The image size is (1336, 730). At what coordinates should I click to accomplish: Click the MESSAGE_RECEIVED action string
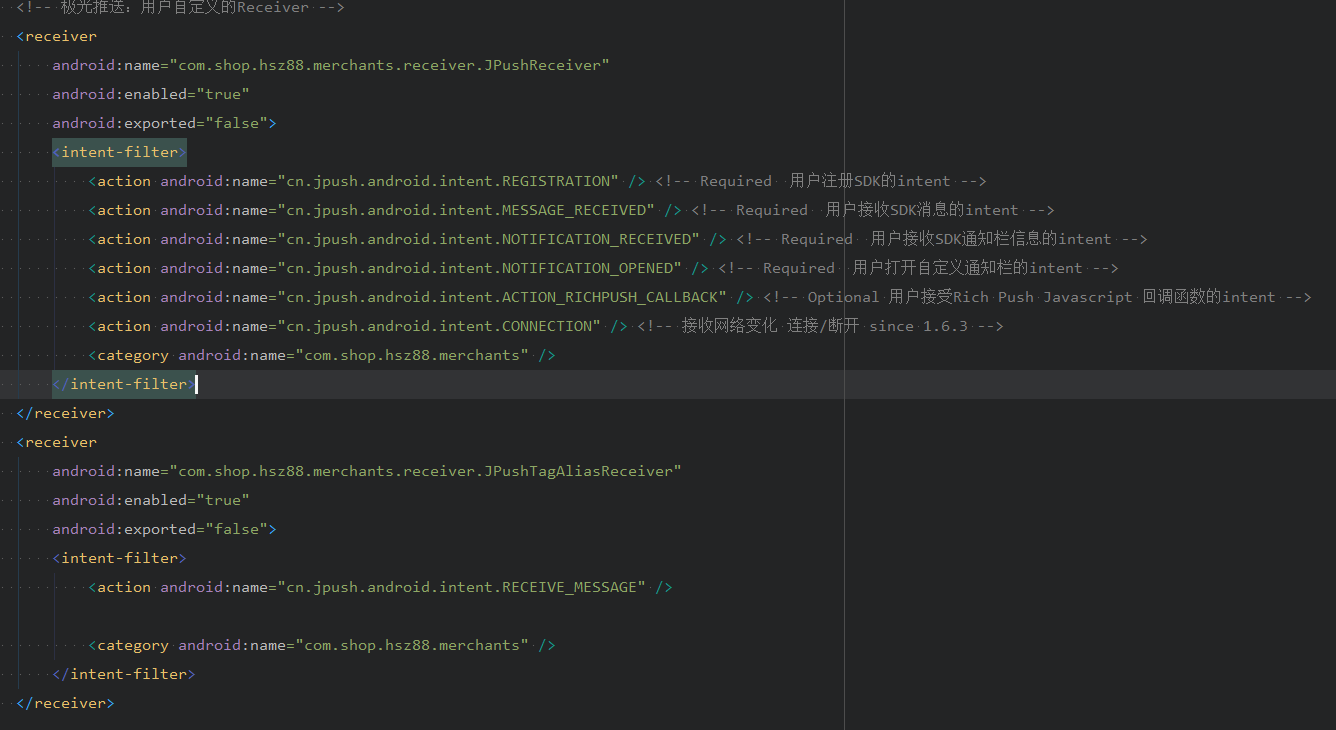coord(466,210)
